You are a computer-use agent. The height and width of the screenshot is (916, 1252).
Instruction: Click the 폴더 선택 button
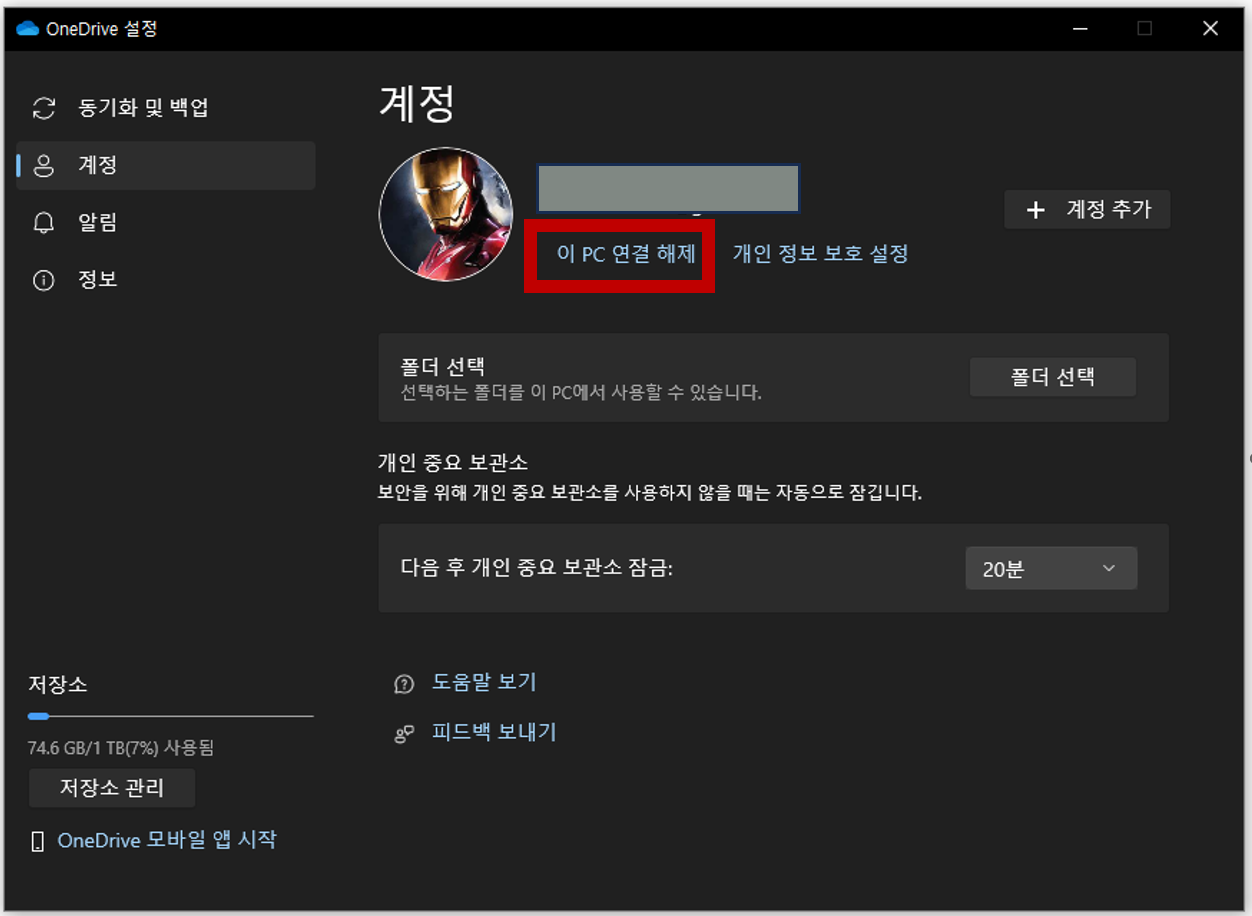point(1052,377)
